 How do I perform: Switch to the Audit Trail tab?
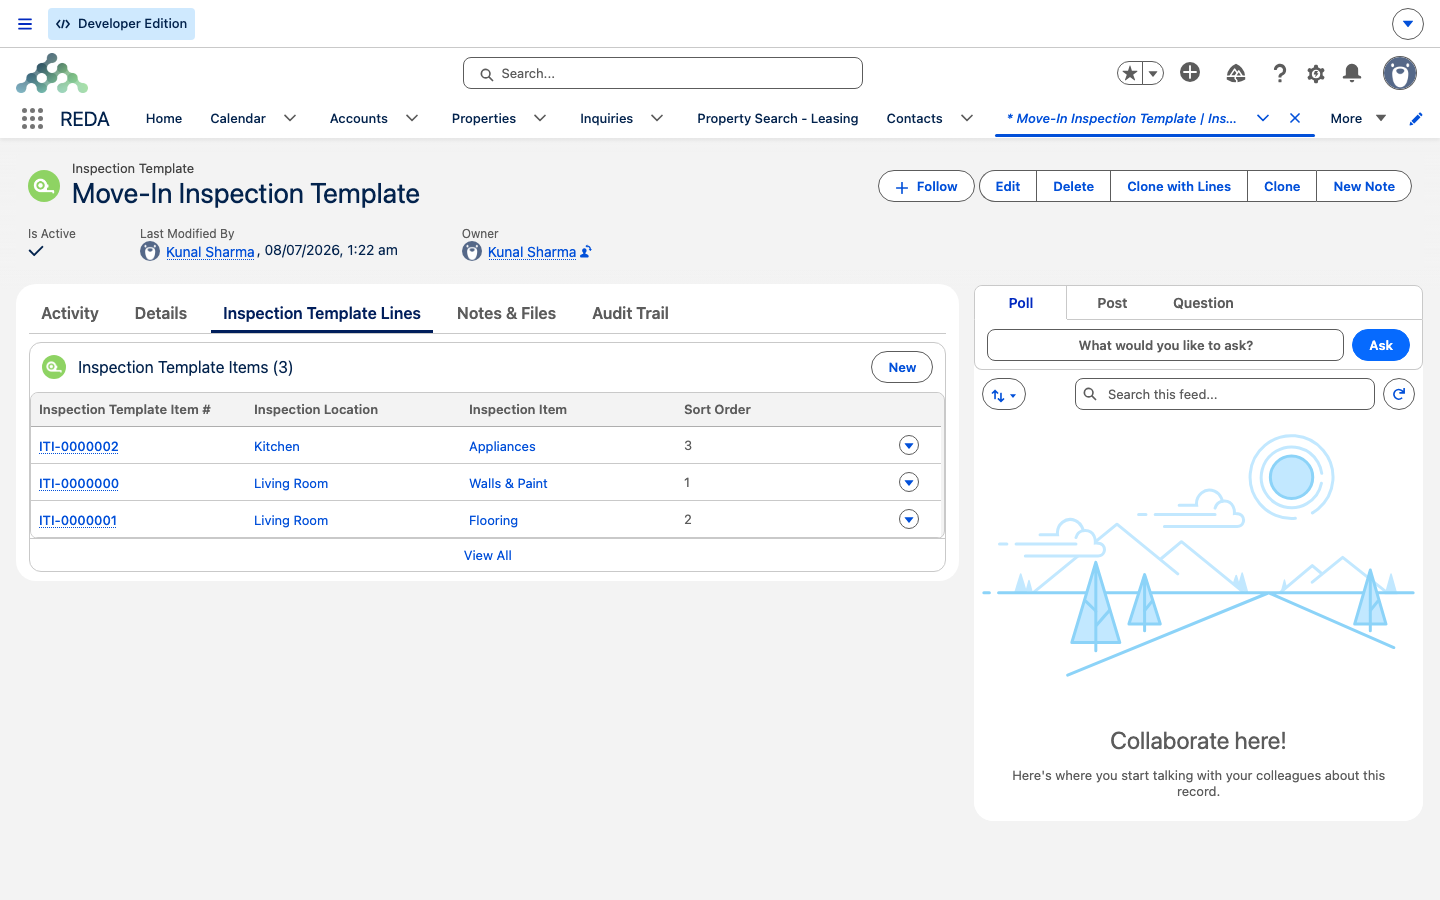click(630, 313)
